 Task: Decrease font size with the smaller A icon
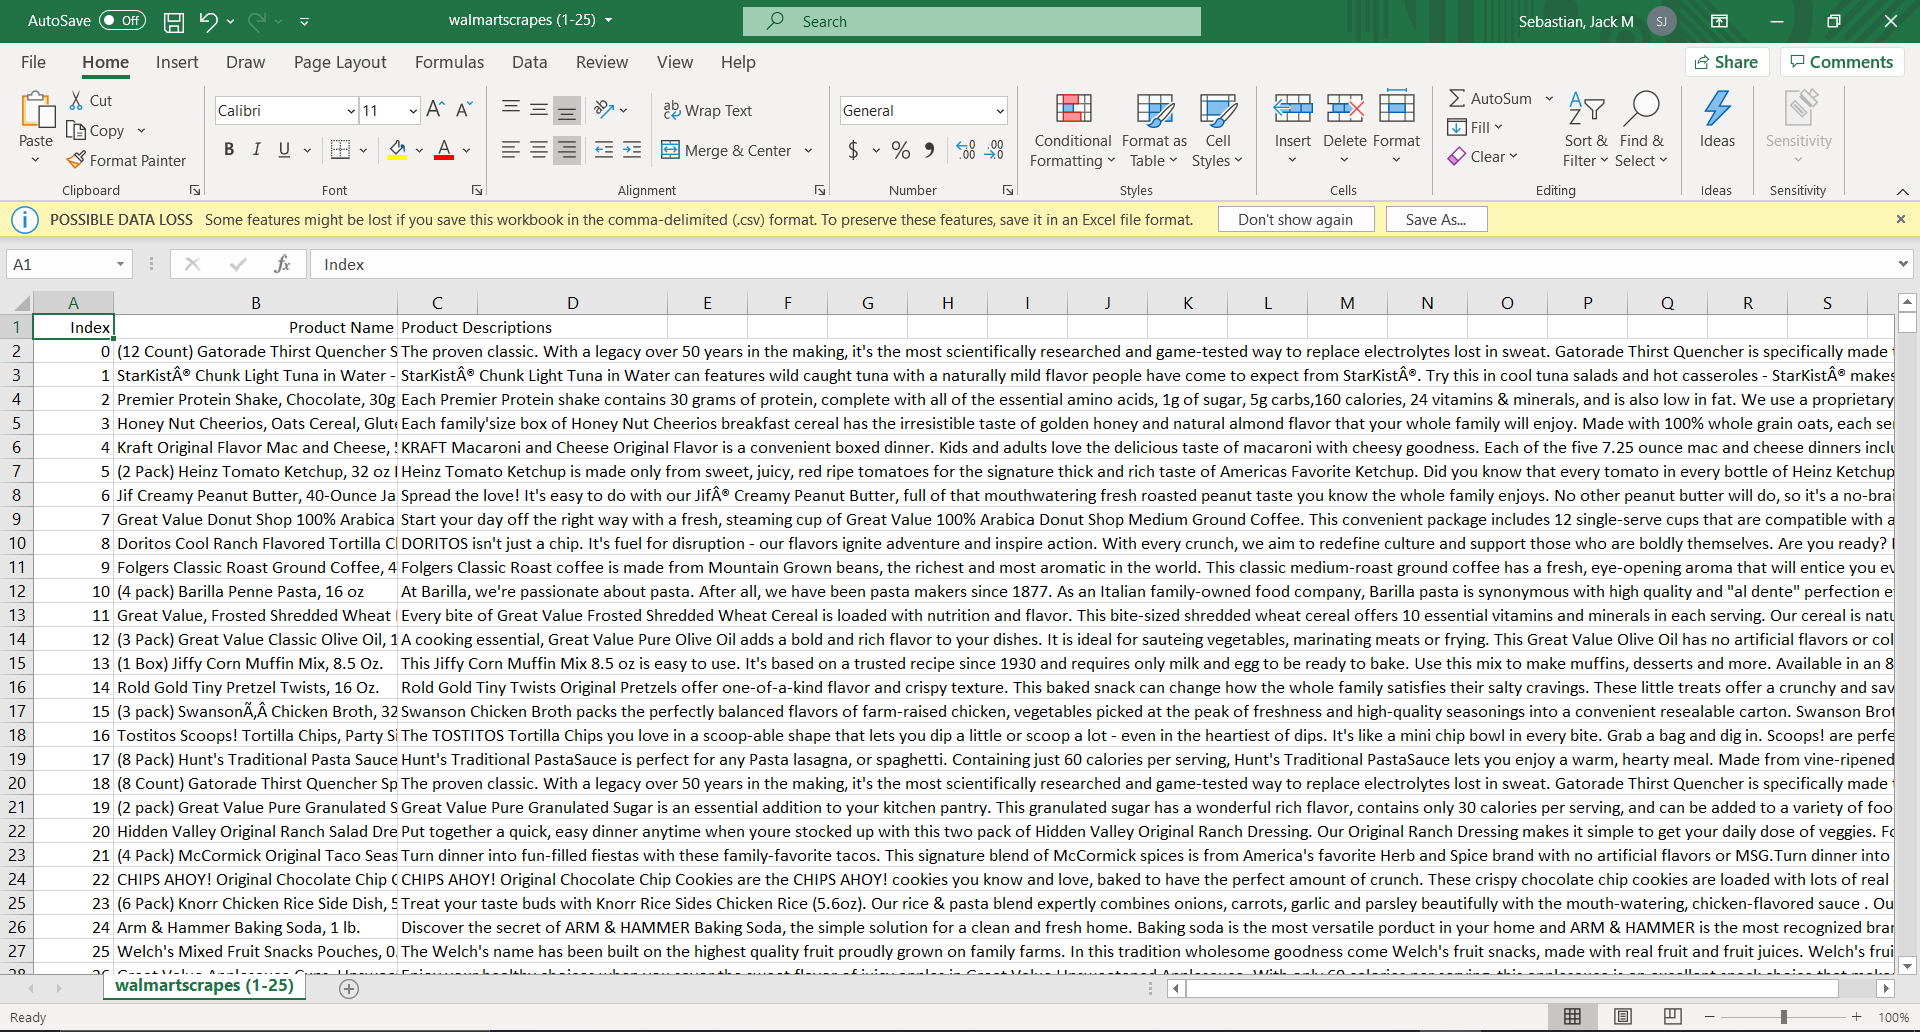(x=464, y=110)
